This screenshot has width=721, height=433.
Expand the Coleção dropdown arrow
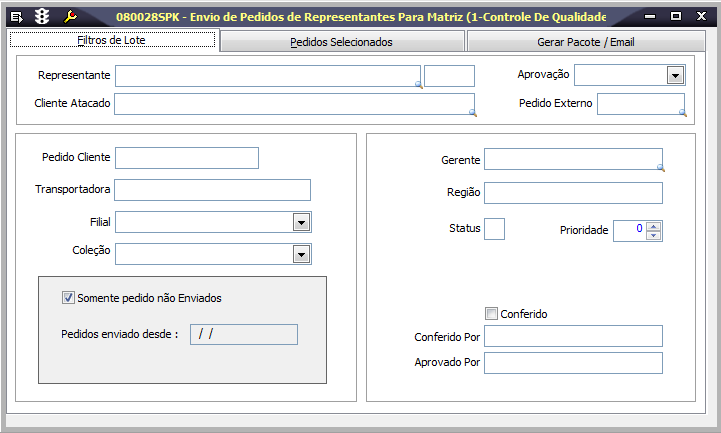(301, 254)
